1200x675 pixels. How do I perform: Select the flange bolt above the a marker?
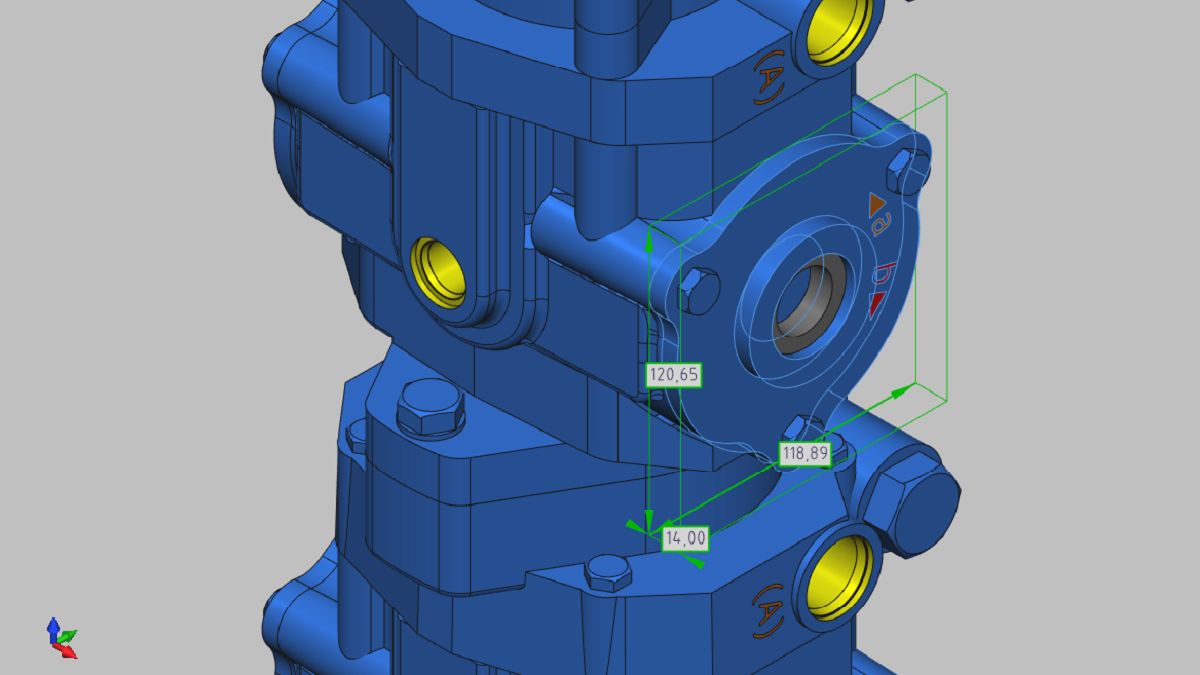908,171
